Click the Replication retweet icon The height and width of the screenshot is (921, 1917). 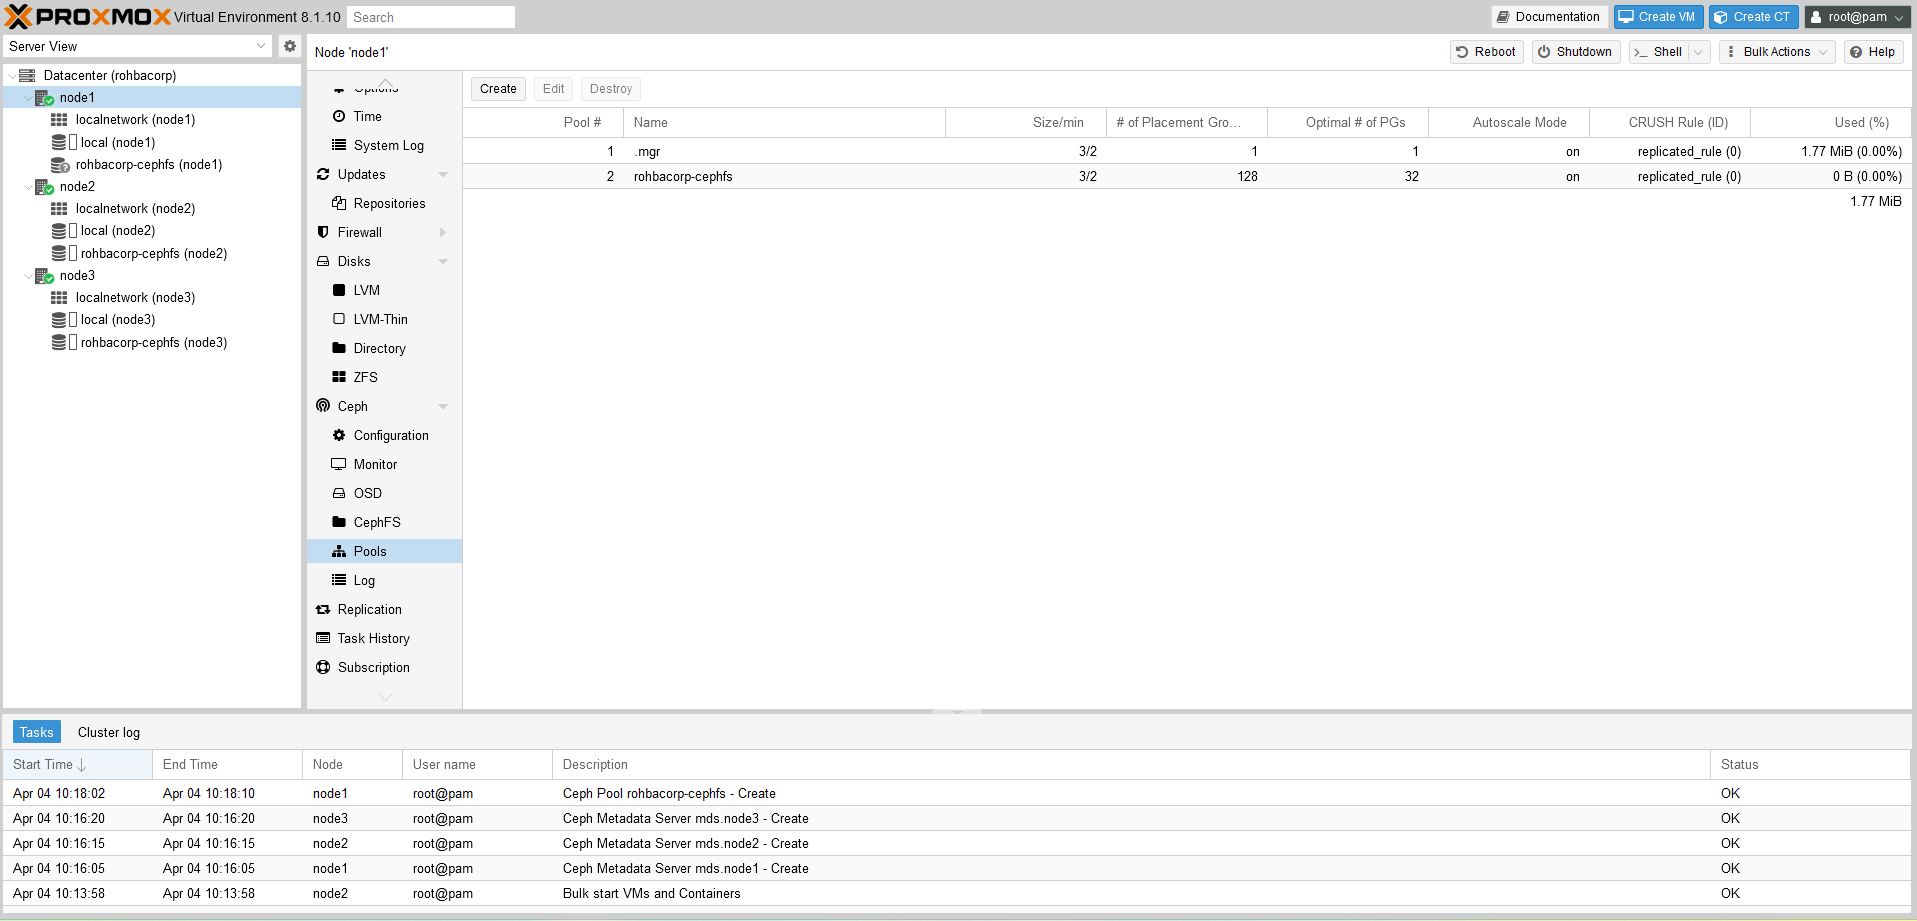(323, 609)
